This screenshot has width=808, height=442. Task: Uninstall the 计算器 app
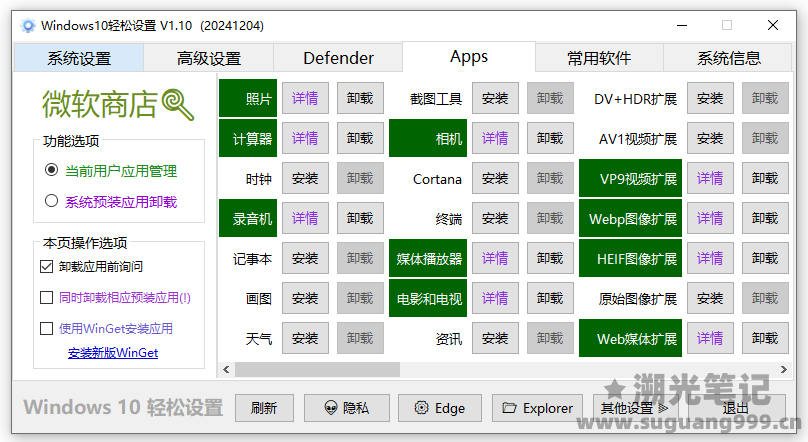point(360,138)
